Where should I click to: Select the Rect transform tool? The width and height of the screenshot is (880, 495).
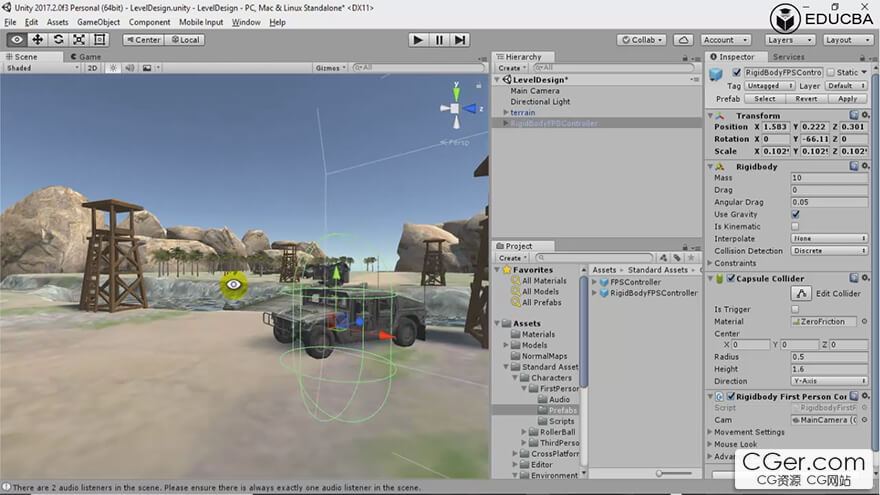(99, 40)
